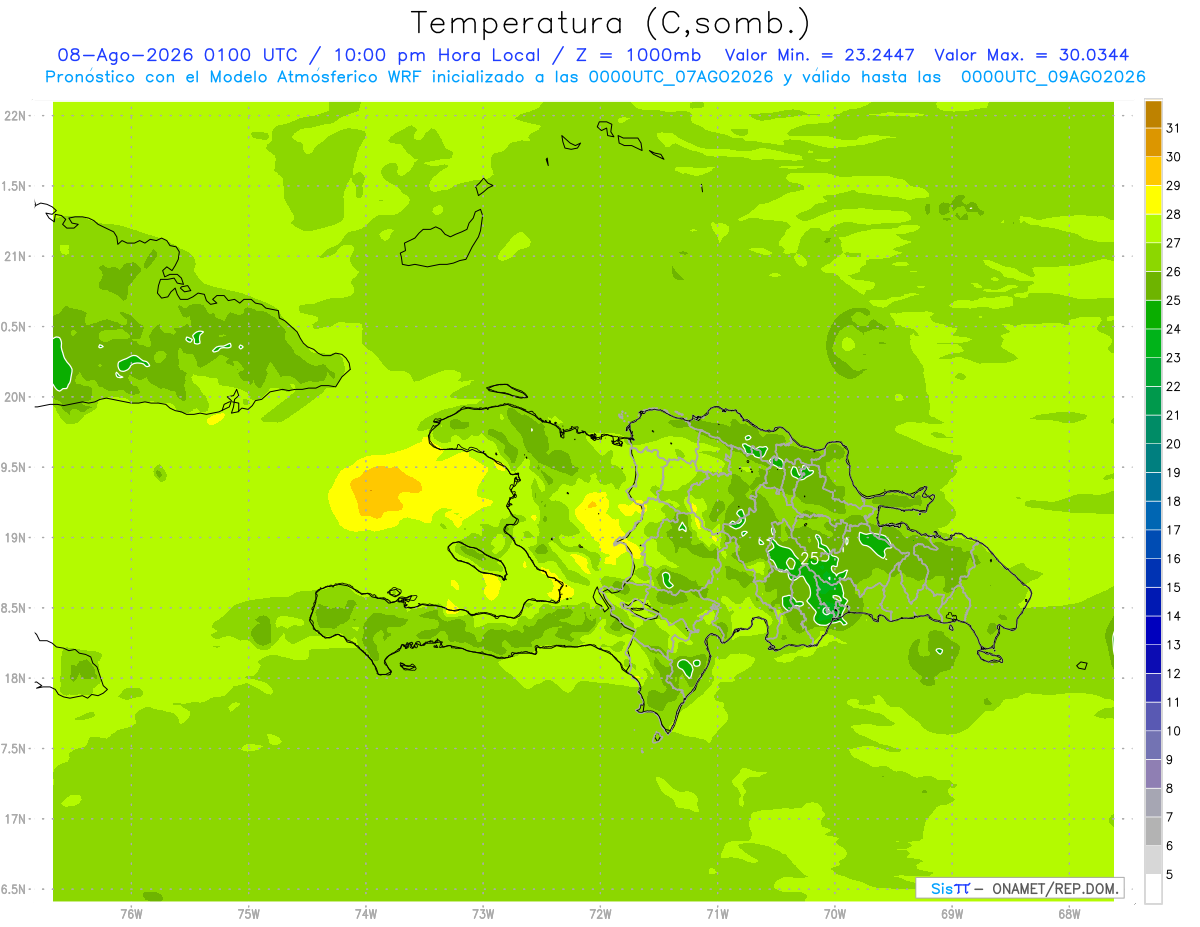Screen dimensions: 1200x927
Task: Click the legend value 10
Action: 1174,731
